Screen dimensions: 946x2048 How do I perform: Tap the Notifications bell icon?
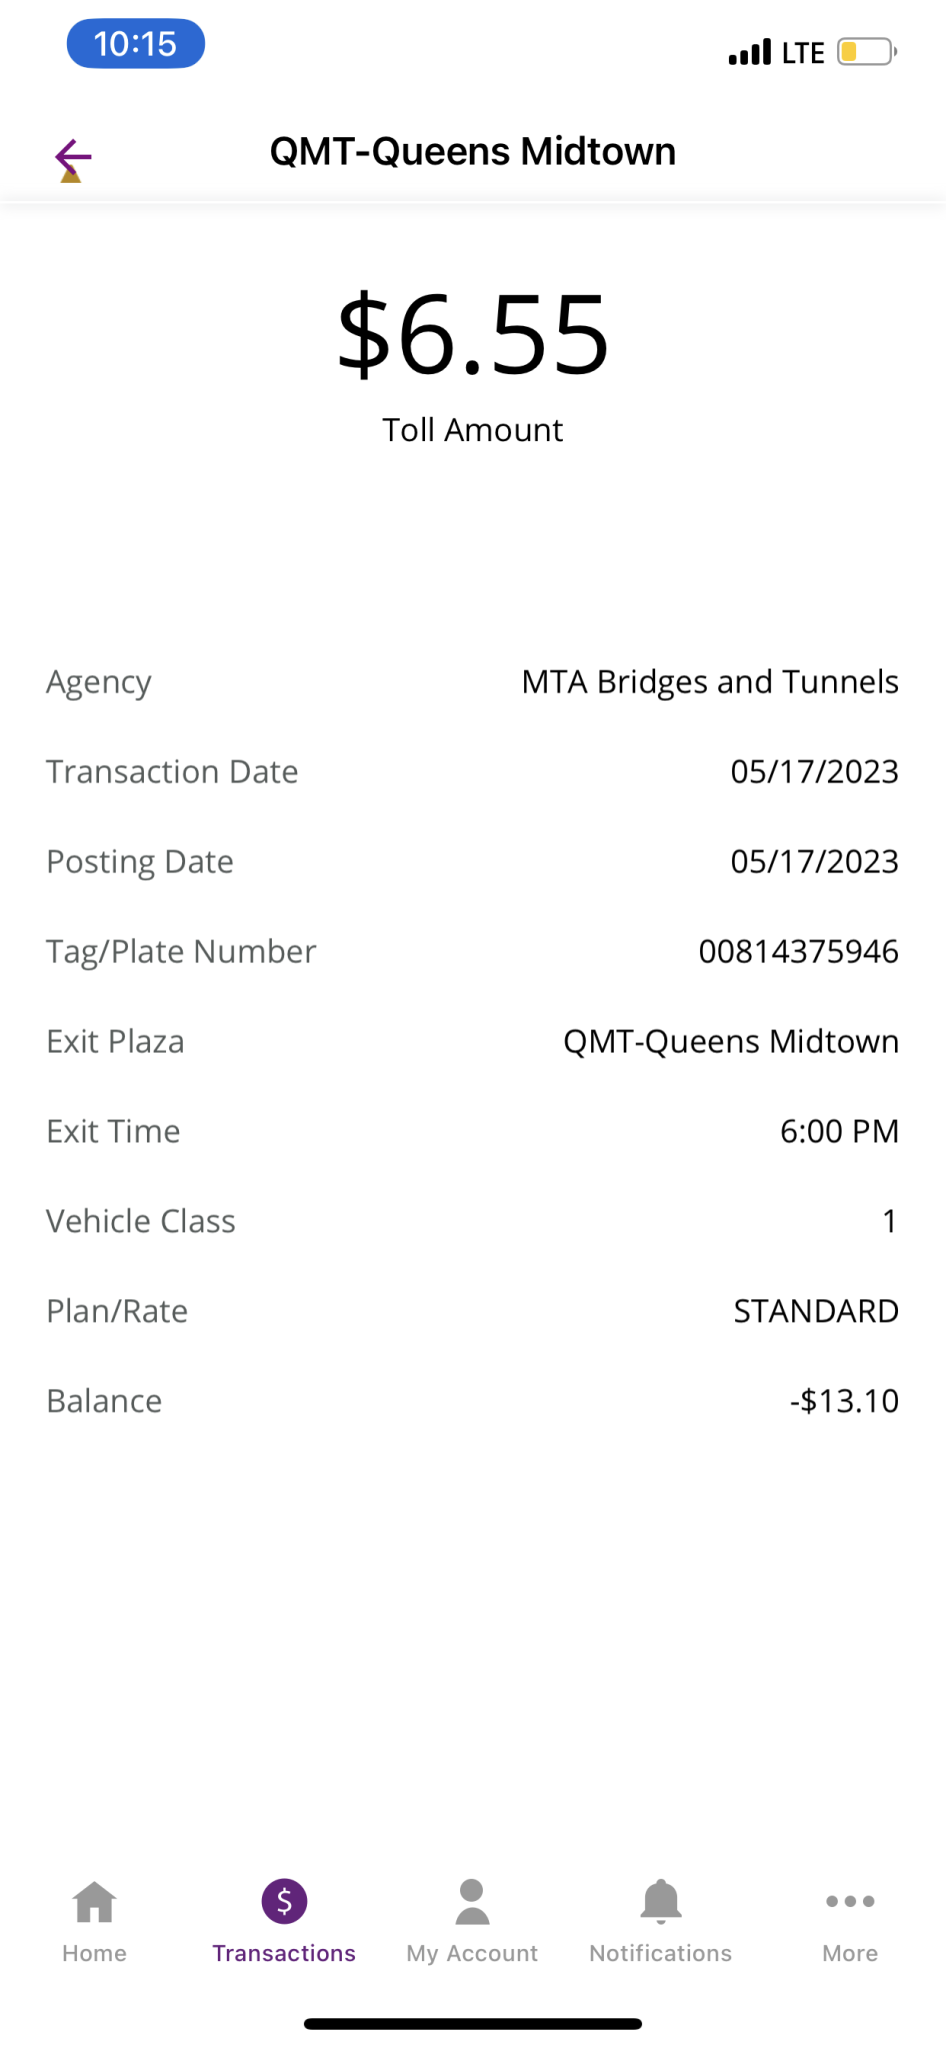(x=661, y=1901)
